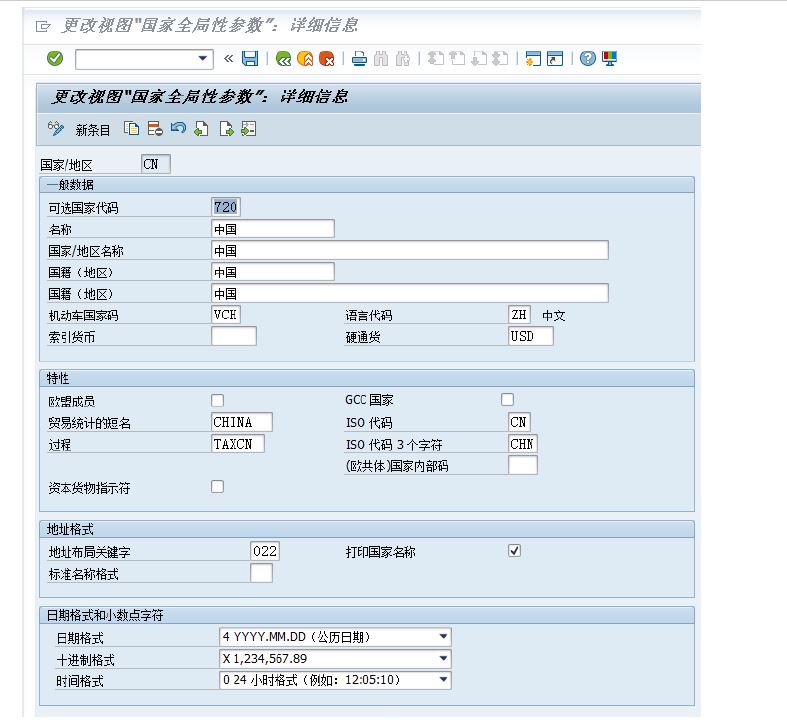Expand the 时间格式 dropdown
Image resolution: width=787 pixels, height=728 pixels.
(443, 680)
